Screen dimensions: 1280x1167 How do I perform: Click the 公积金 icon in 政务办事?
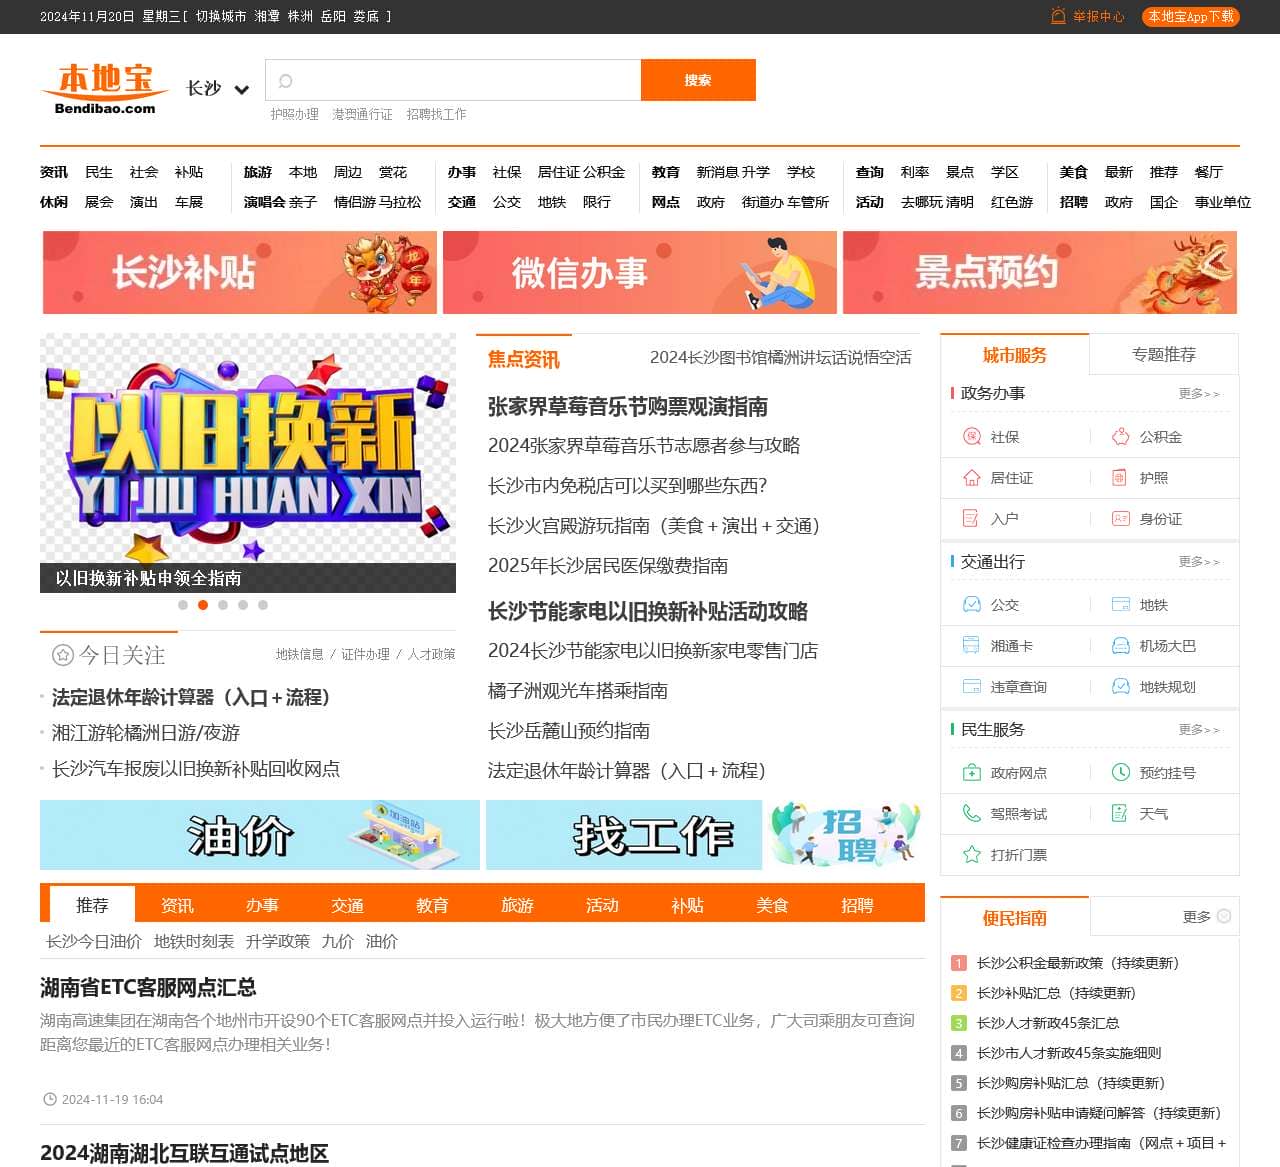click(1119, 437)
